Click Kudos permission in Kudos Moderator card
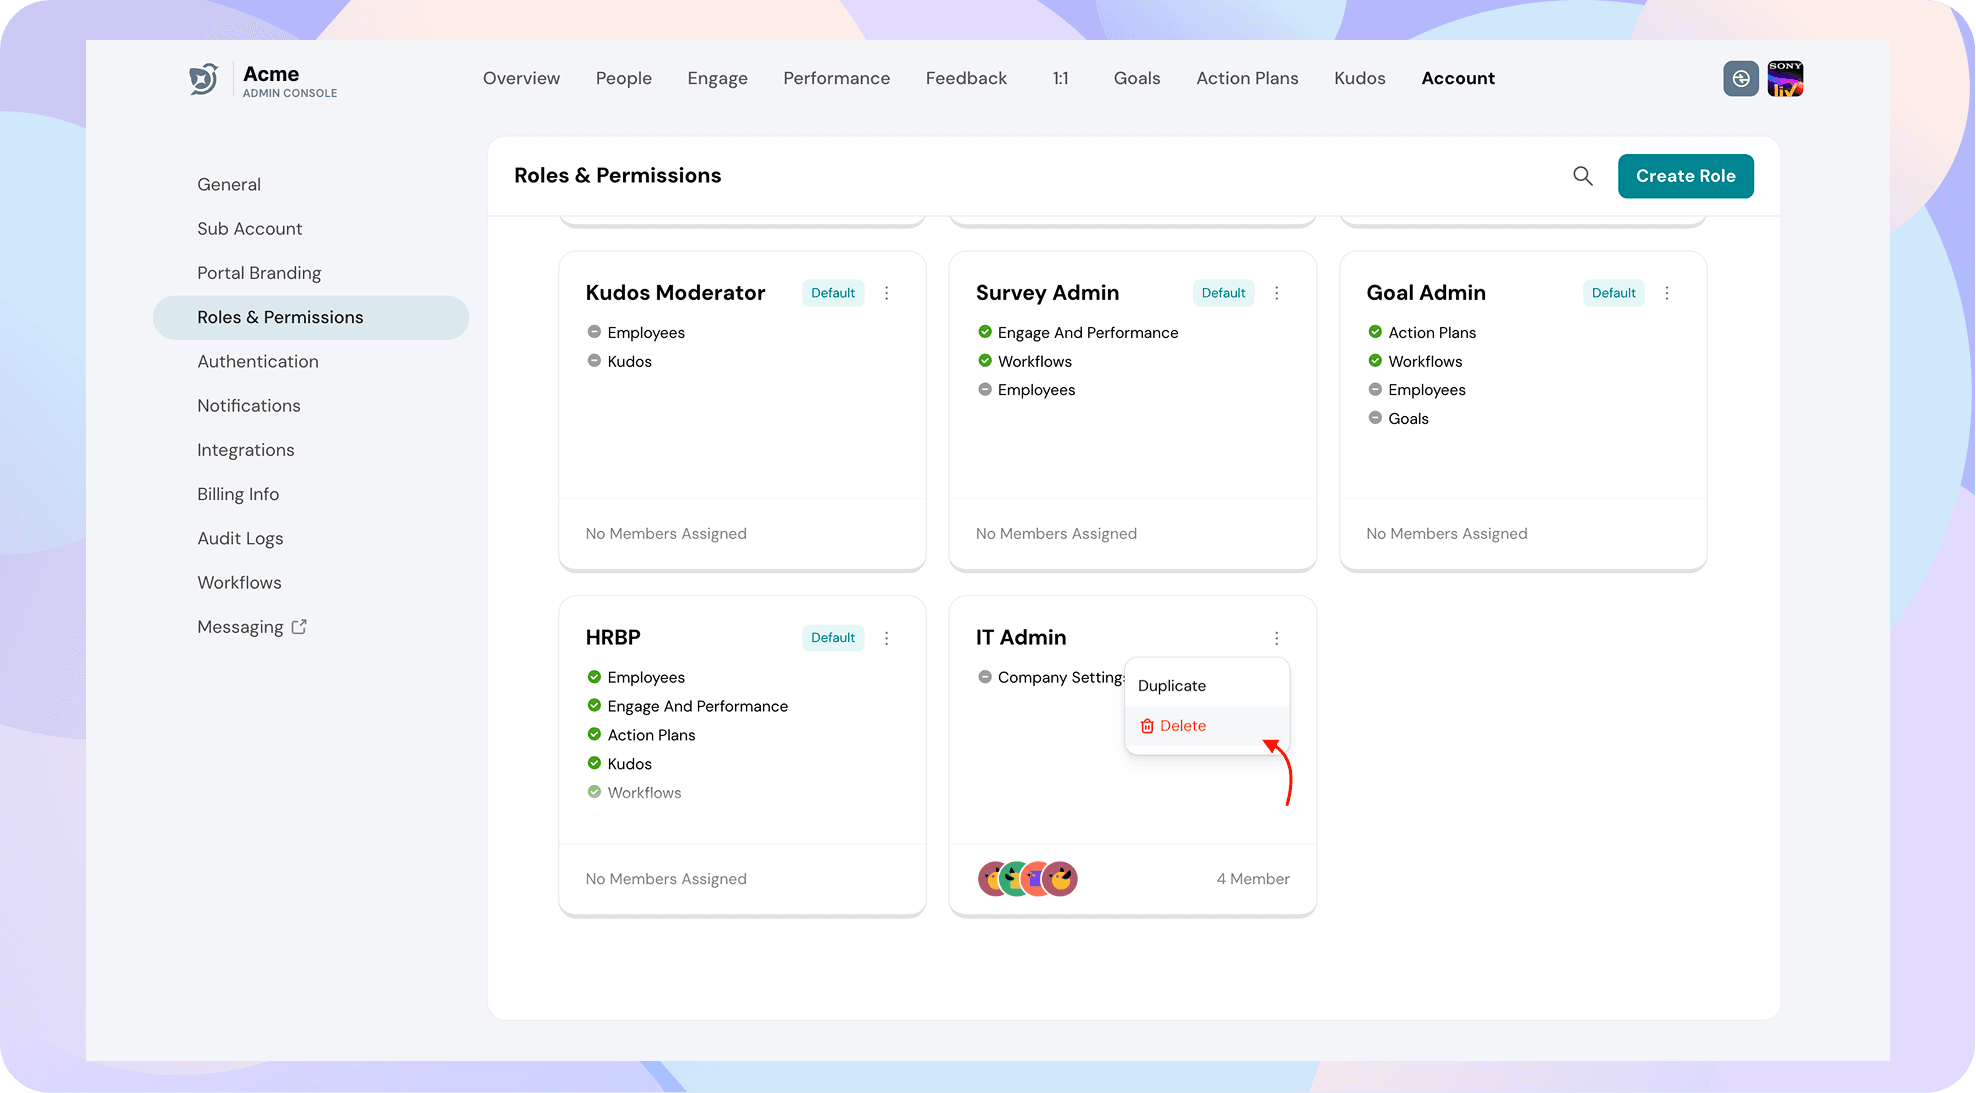Viewport: 1976px width, 1093px height. (630, 362)
